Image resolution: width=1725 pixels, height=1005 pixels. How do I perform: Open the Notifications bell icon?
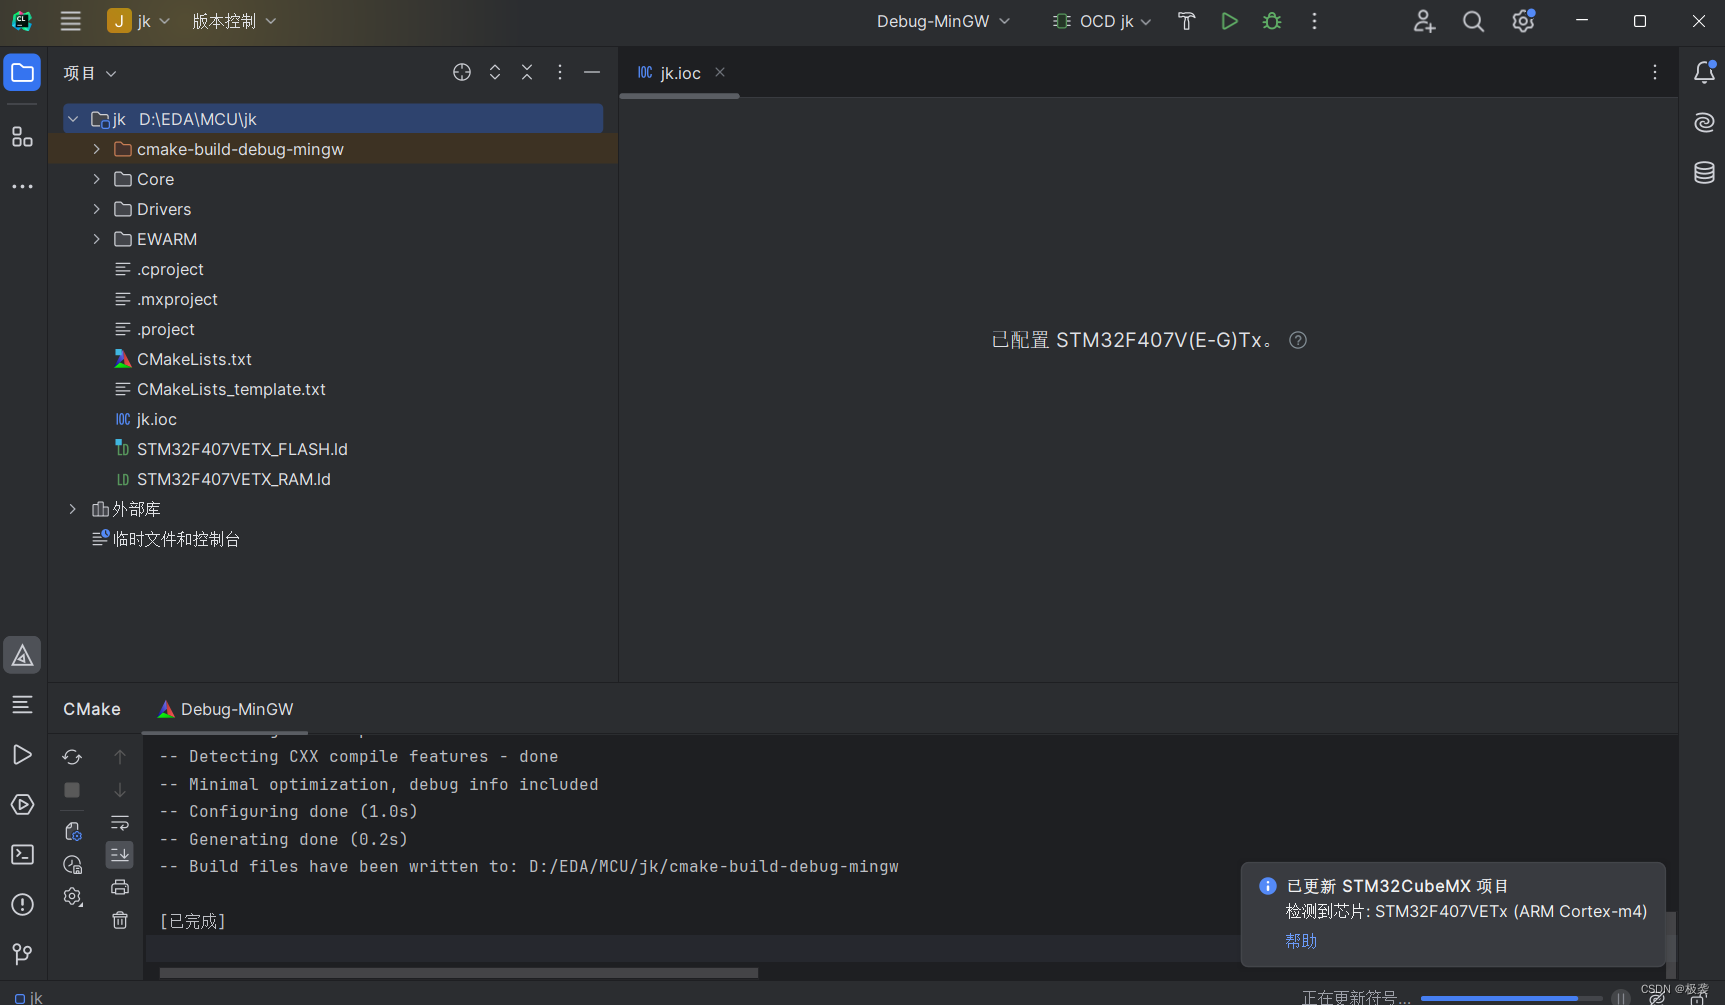(x=1704, y=72)
